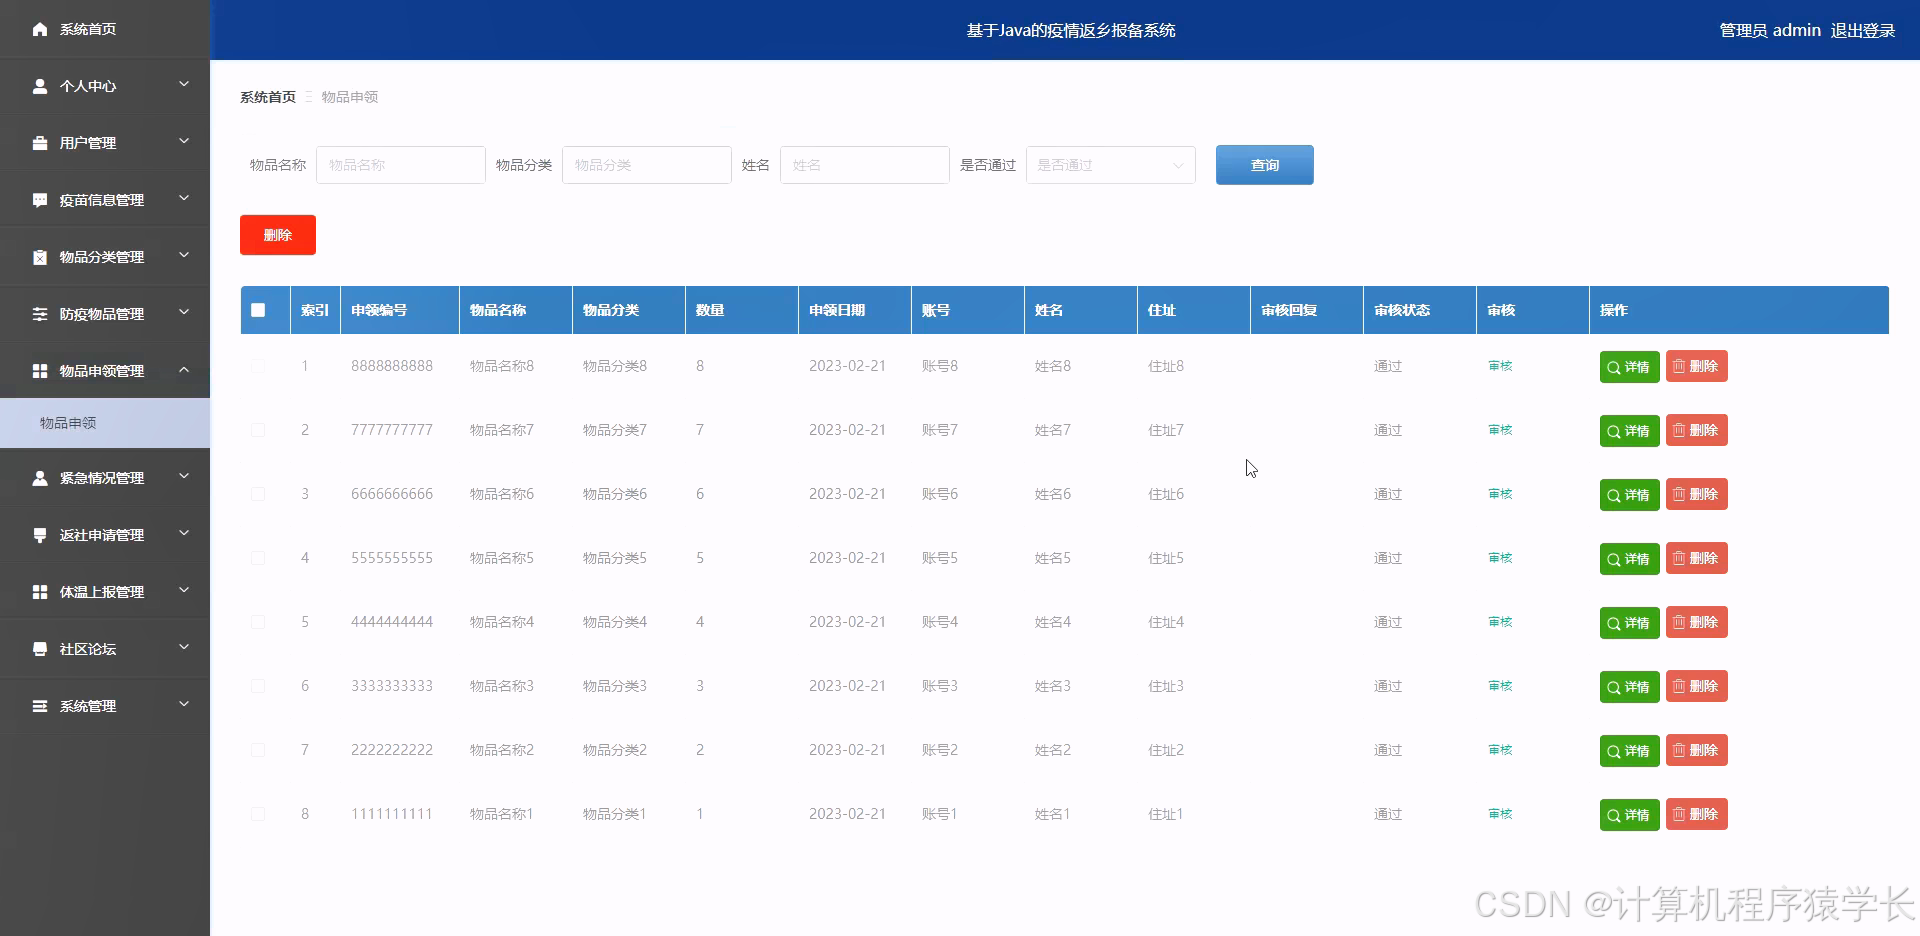Type in the 物品名称 input field
This screenshot has width=1920, height=936.
(400, 164)
